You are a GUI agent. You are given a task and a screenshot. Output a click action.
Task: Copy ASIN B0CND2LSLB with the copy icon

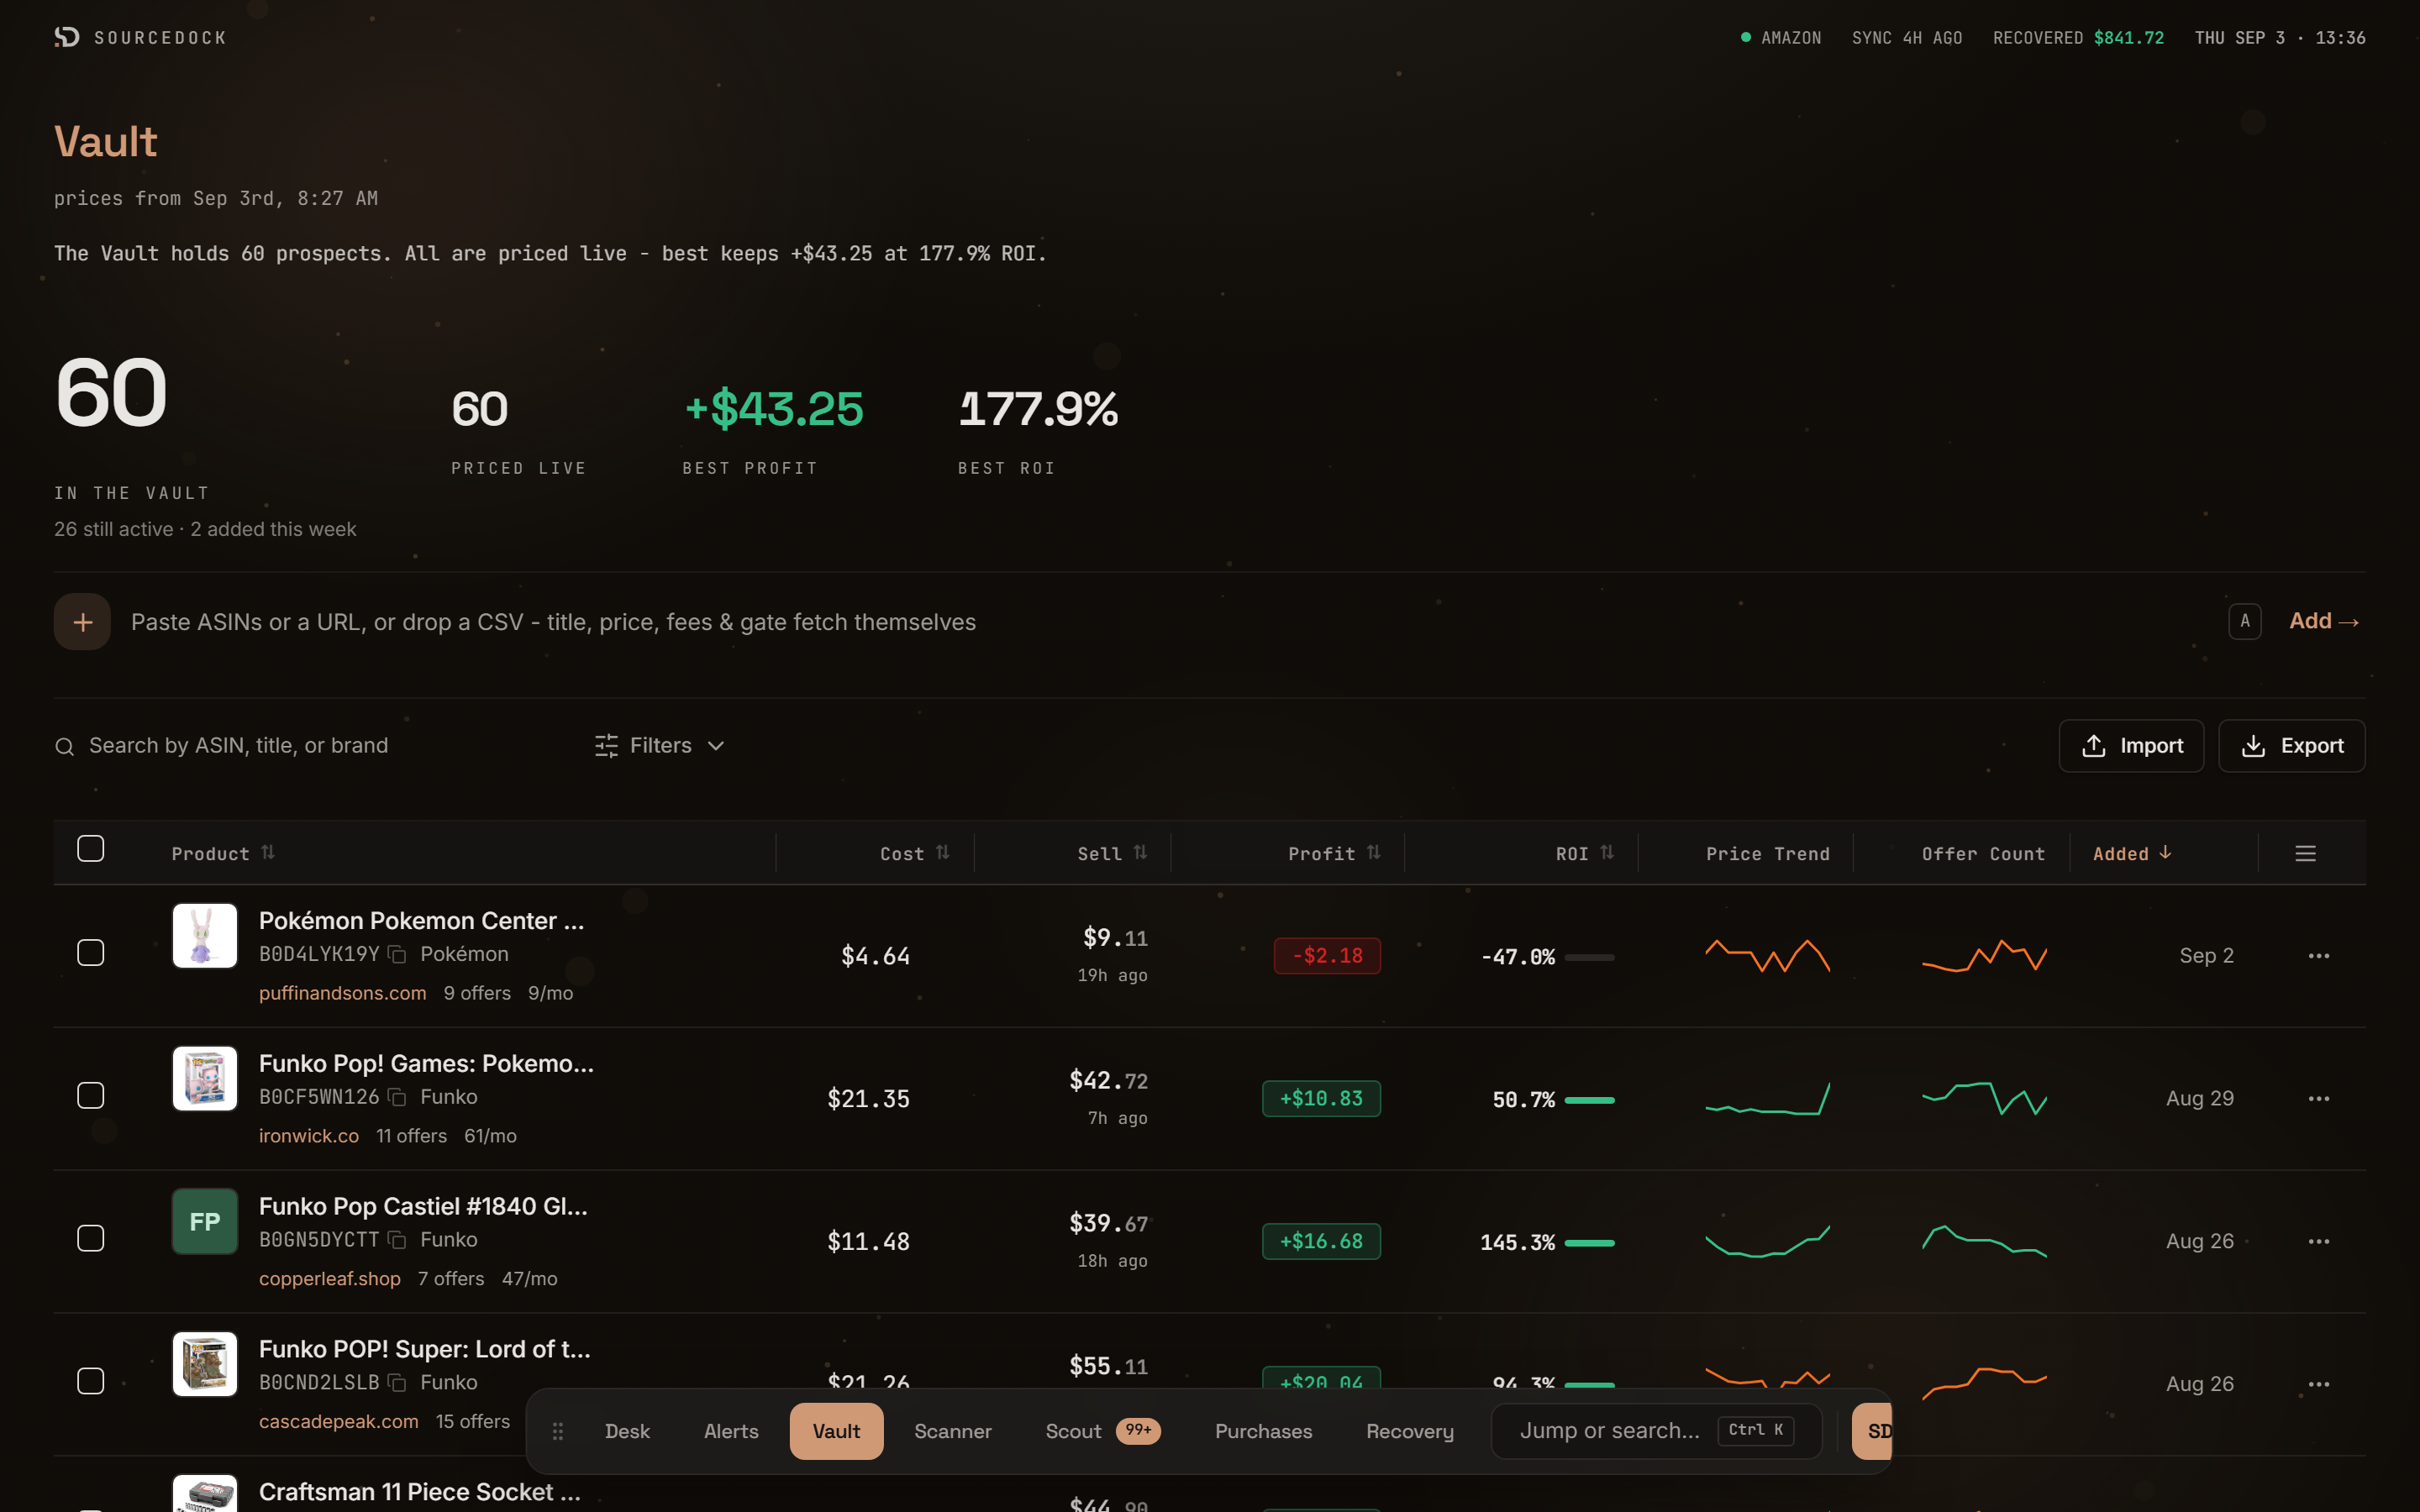click(397, 1383)
